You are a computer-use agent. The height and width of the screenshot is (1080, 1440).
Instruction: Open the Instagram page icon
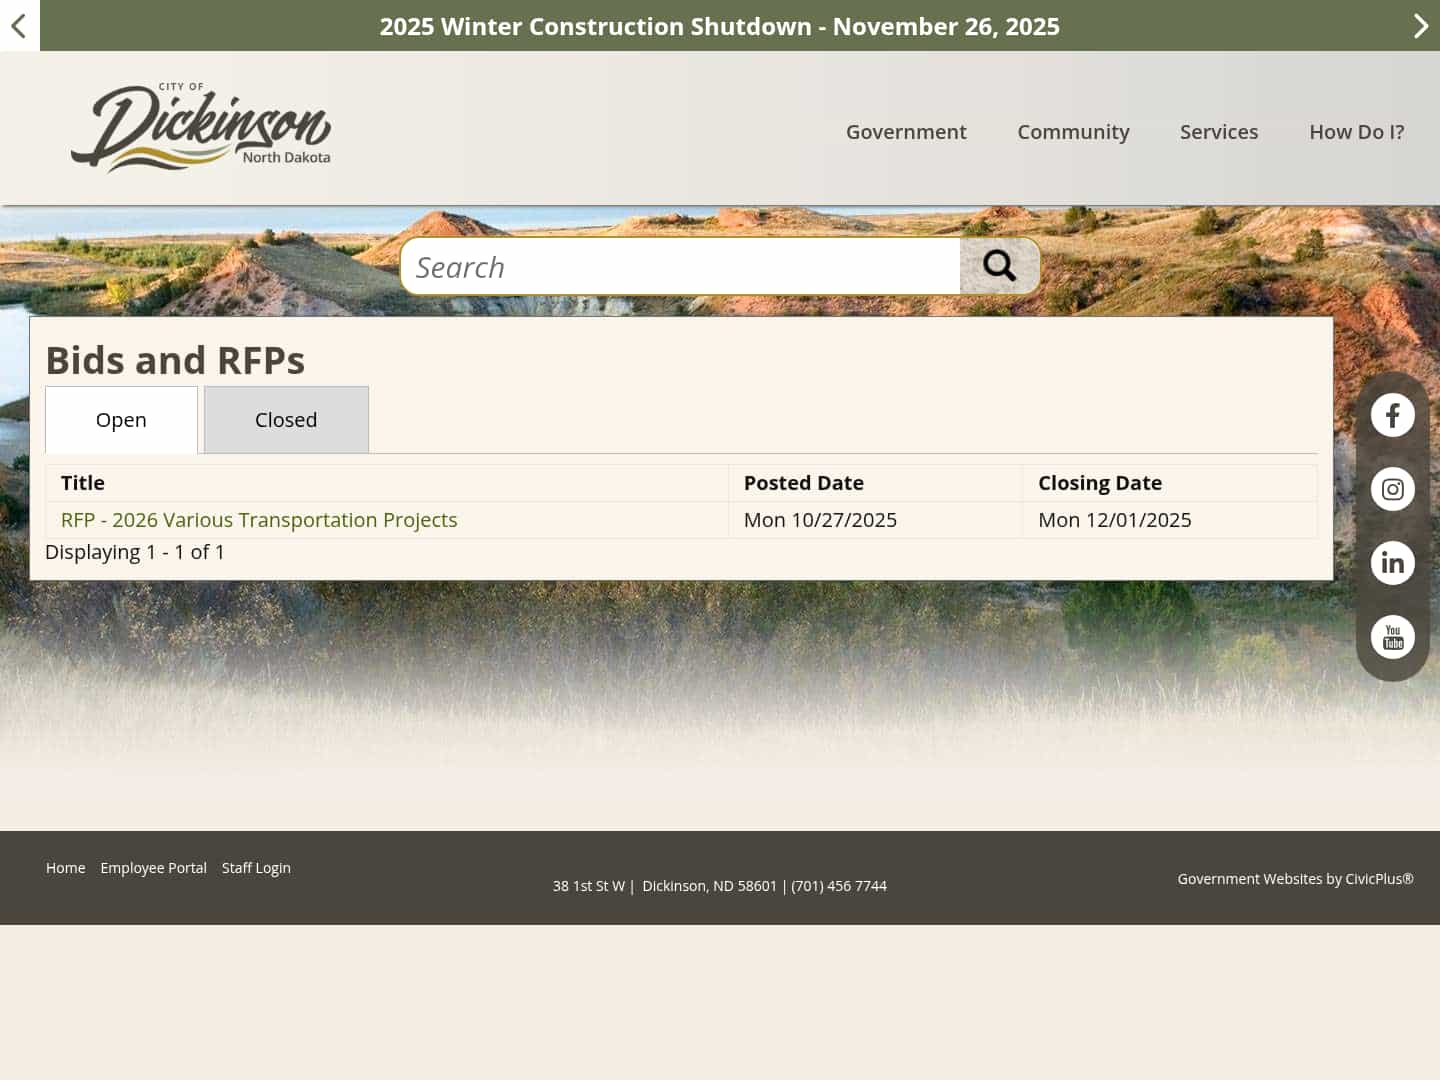coord(1392,489)
